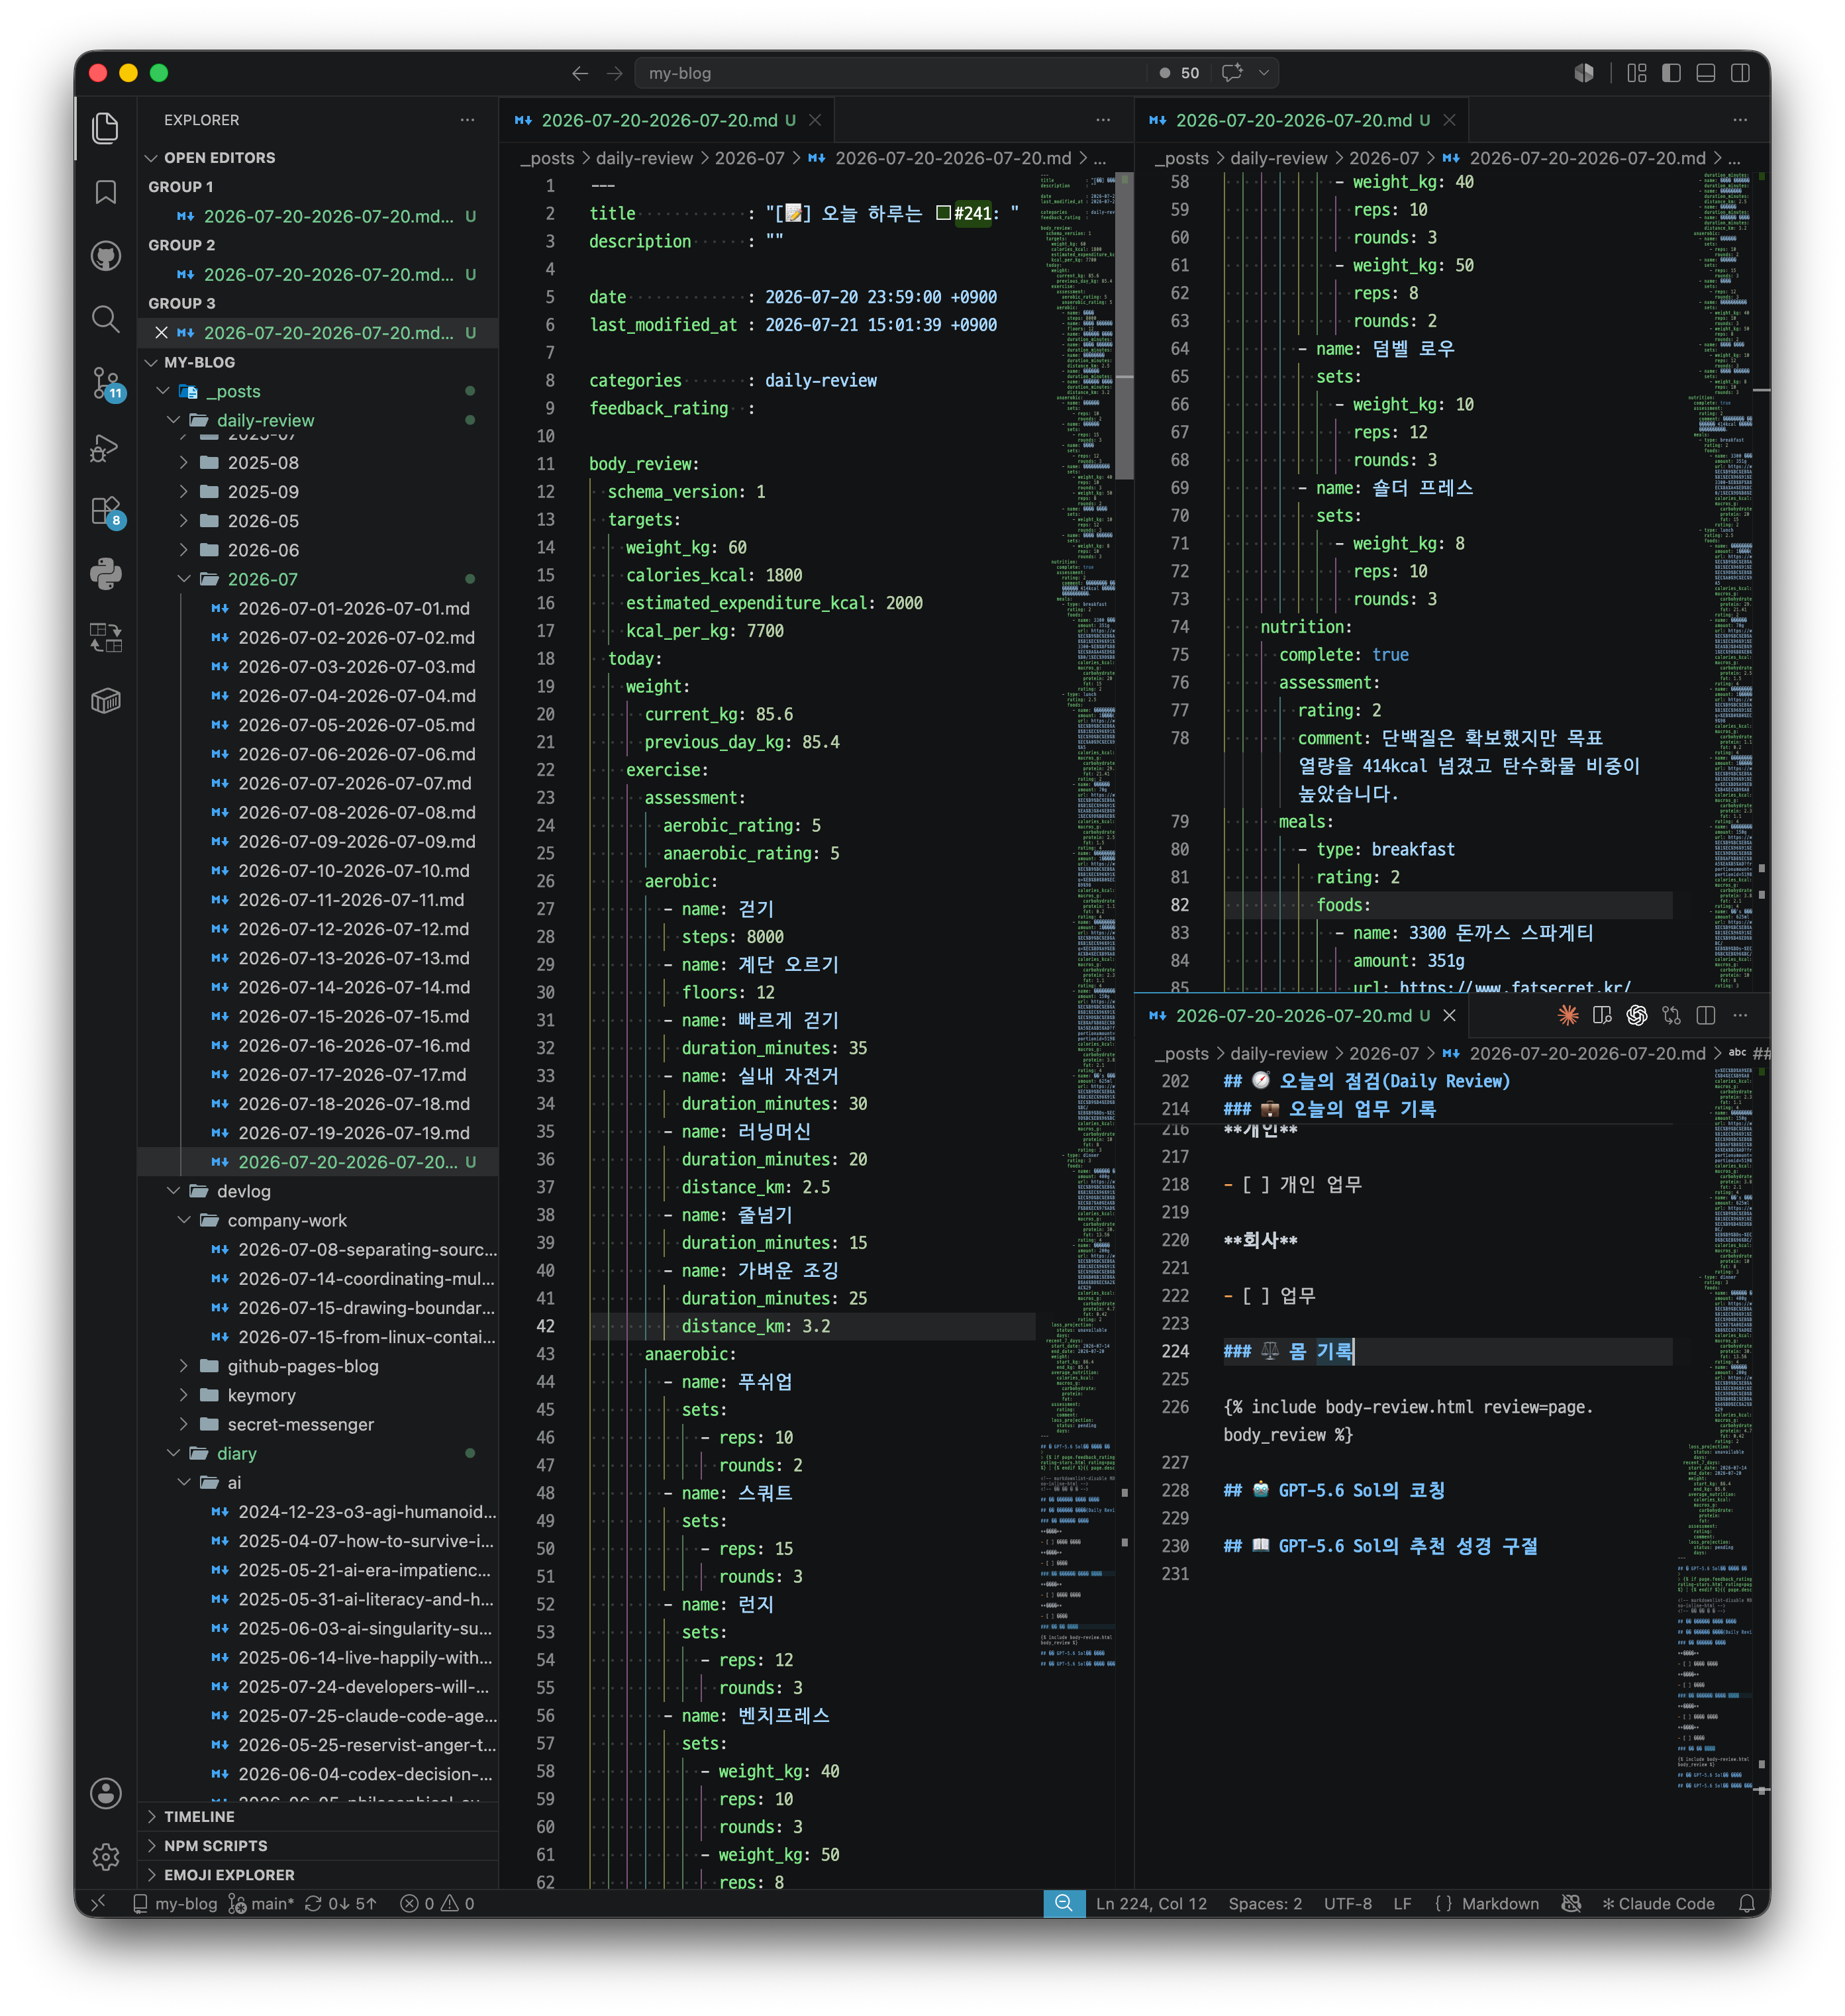
Task: Expand the github-pages-blog folder
Action: (183, 1365)
